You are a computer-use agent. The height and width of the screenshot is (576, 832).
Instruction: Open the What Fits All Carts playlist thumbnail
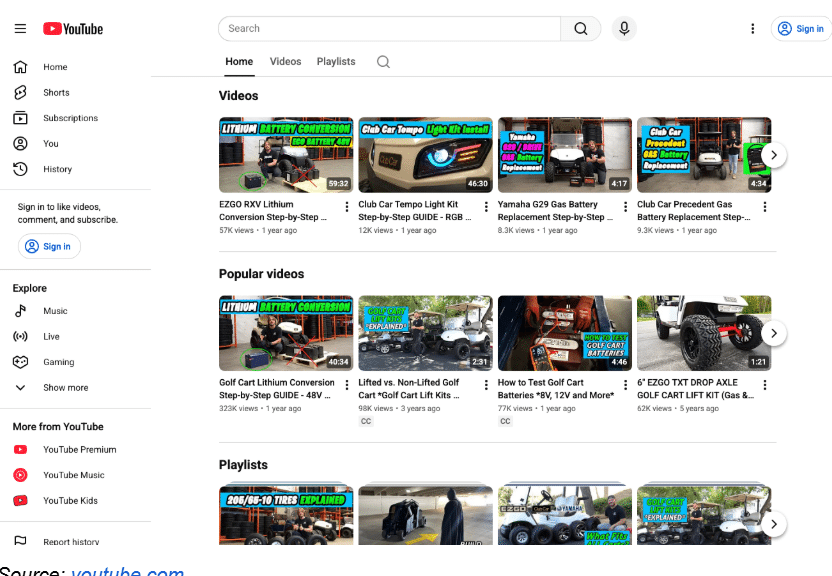[565, 513]
